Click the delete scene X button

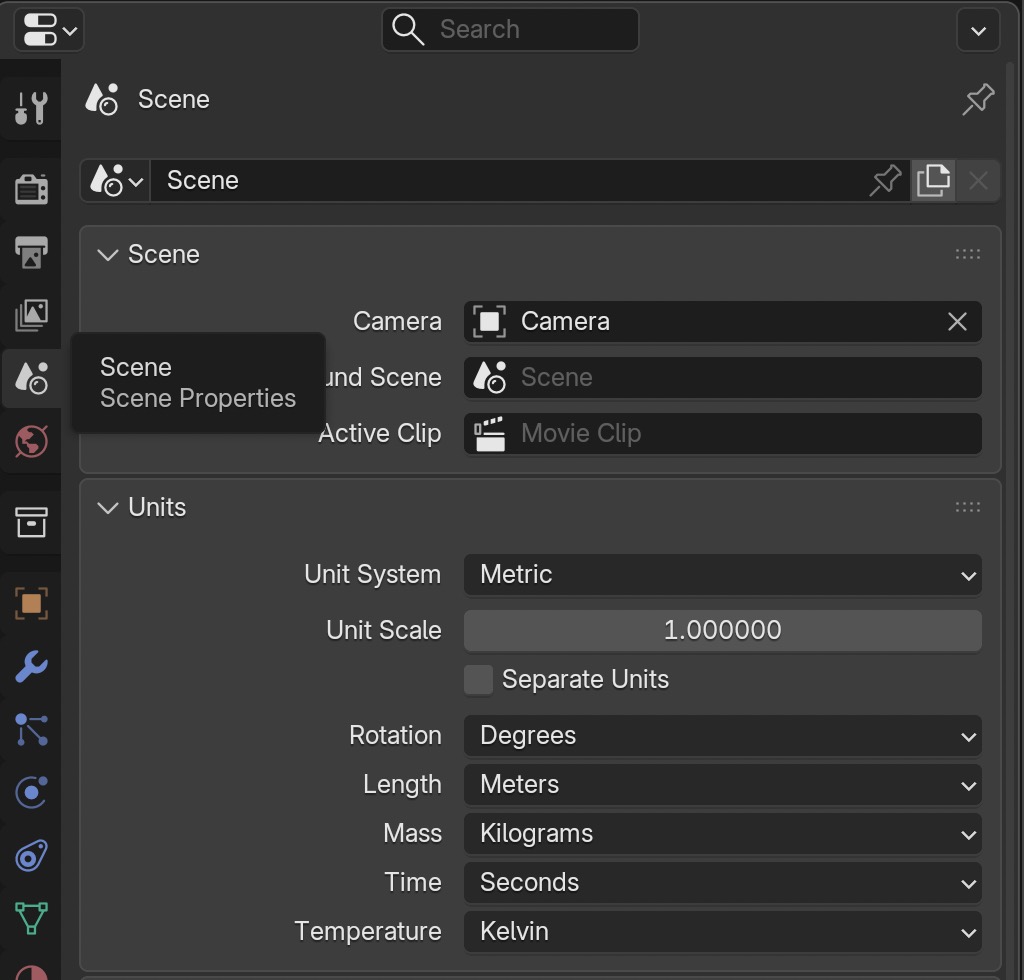coord(978,180)
